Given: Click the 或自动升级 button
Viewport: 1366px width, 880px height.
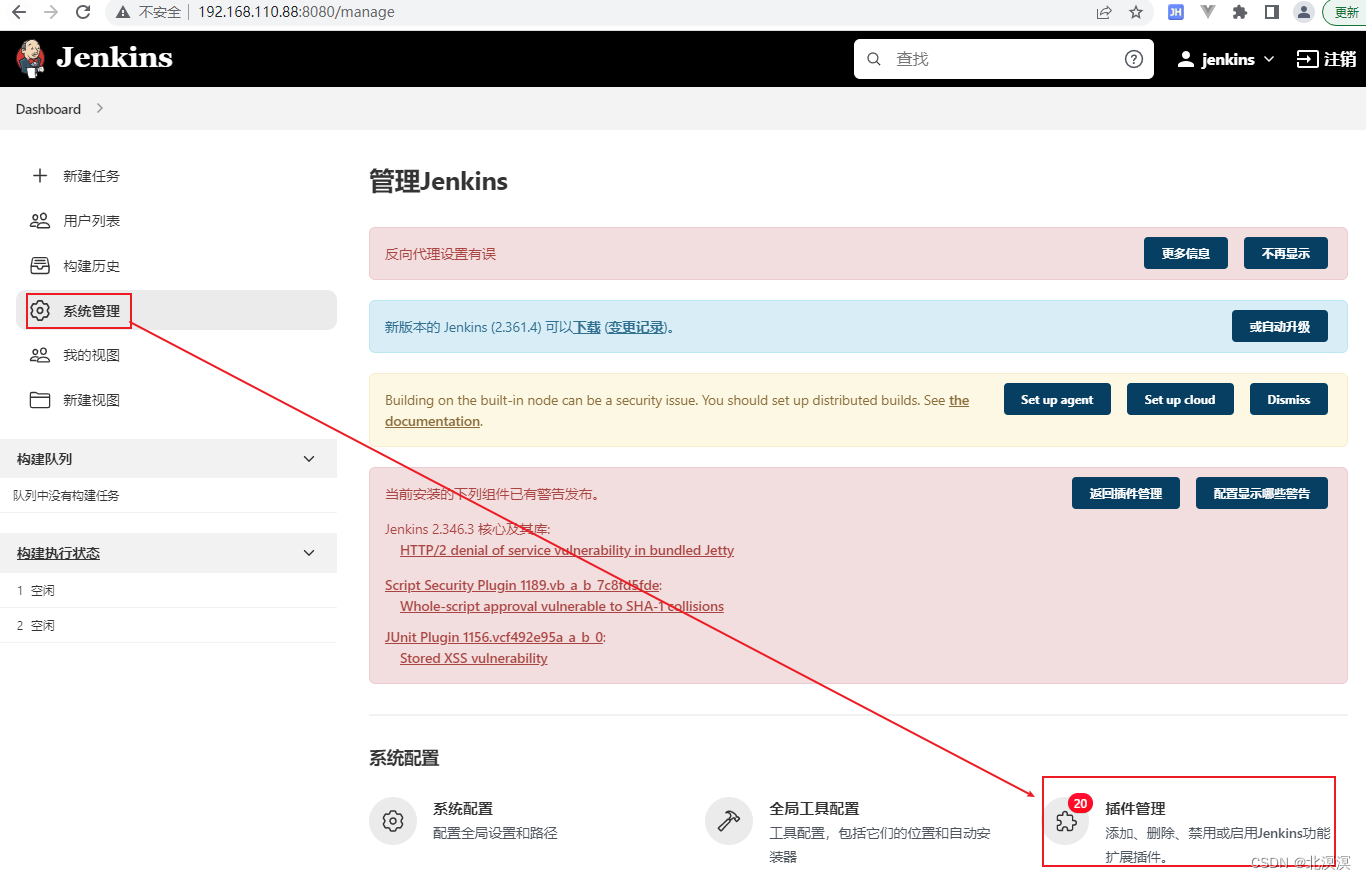Looking at the screenshot, I should coord(1279,326).
